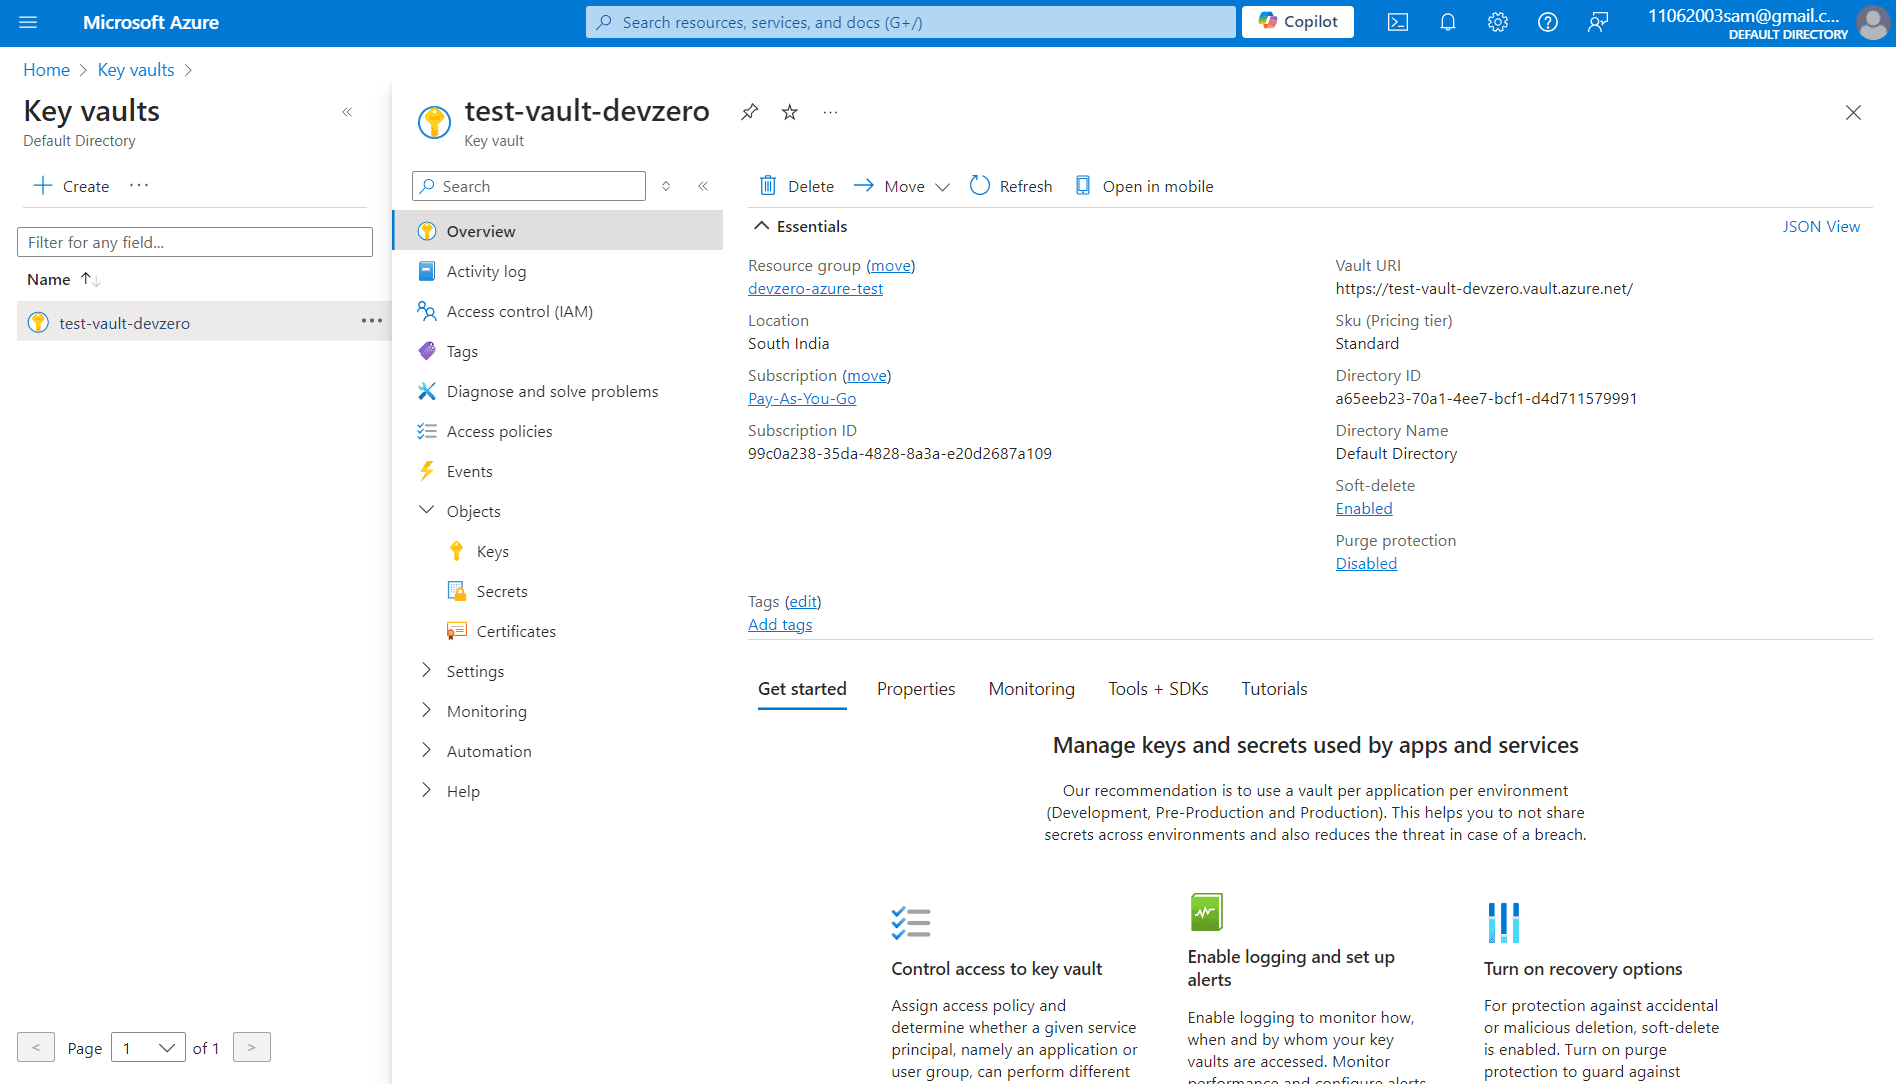Open the account avatar menu
Image resolution: width=1896 pixels, height=1084 pixels.
coord(1873,22)
